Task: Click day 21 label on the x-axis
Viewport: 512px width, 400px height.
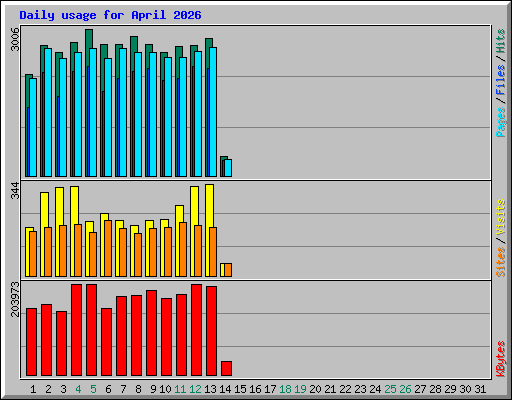Action: [x=330, y=389]
